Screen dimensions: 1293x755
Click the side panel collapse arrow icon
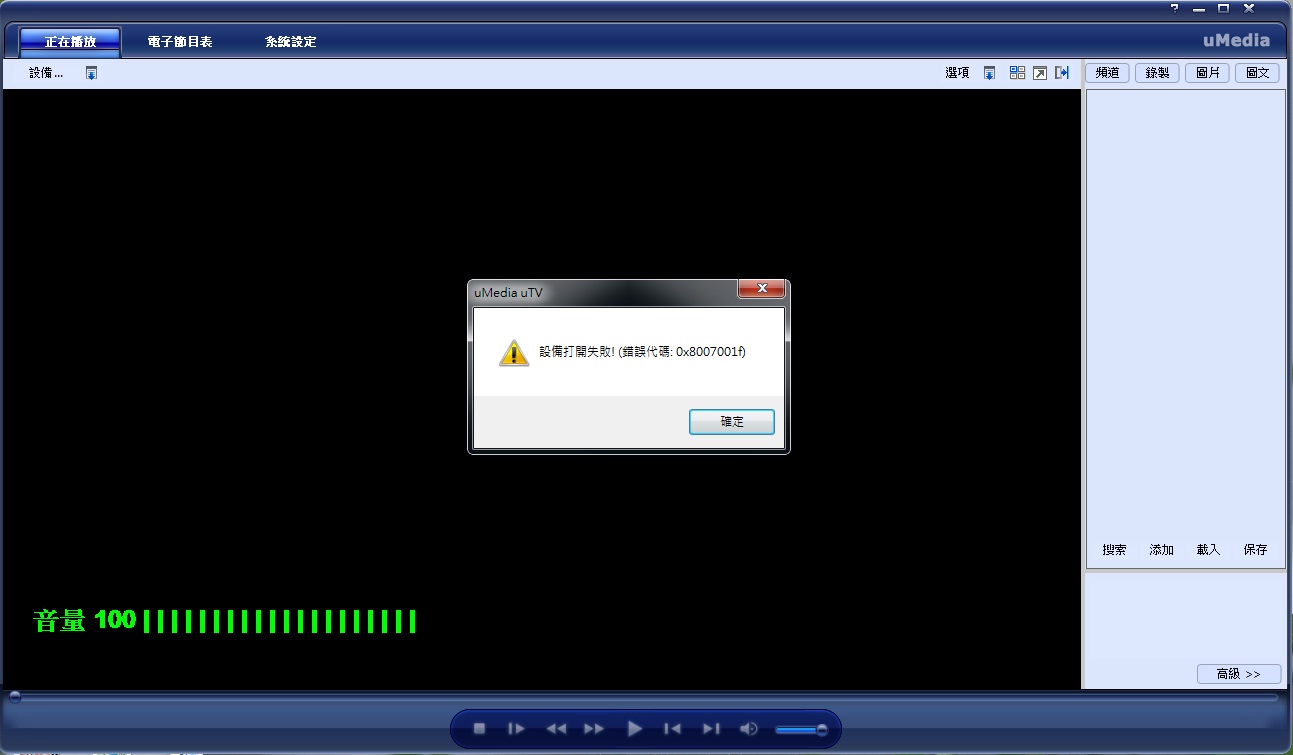point(1062,73)
